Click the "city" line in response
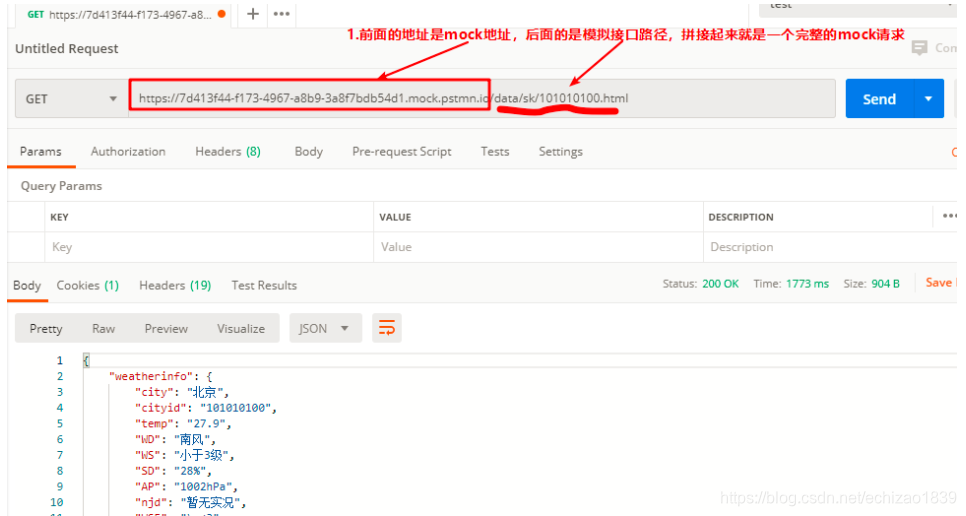Screen dimensions: 966x516 point(182,392)
